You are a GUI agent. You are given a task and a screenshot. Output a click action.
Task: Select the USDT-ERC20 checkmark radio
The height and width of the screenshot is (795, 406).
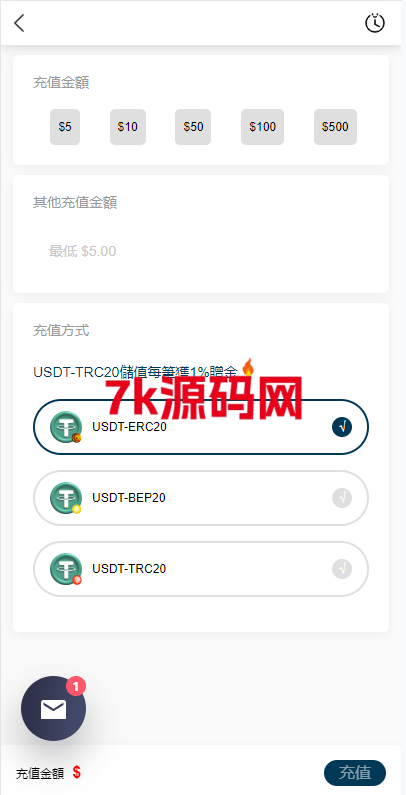pos(342,427)
